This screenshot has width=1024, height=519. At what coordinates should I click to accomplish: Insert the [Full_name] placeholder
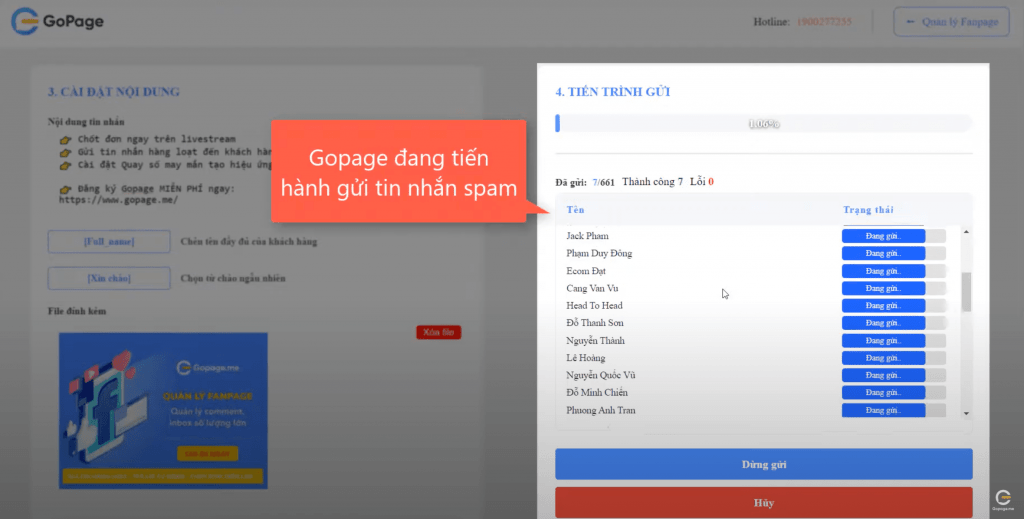coord(109,242)
